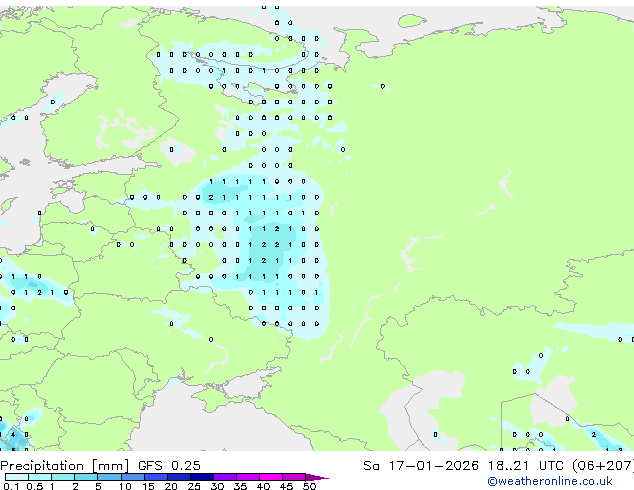The height and width of the screenshot is (490, 634).
Task: Click the 45 to 50 mm legend swatch
Action: coord(294,477)
